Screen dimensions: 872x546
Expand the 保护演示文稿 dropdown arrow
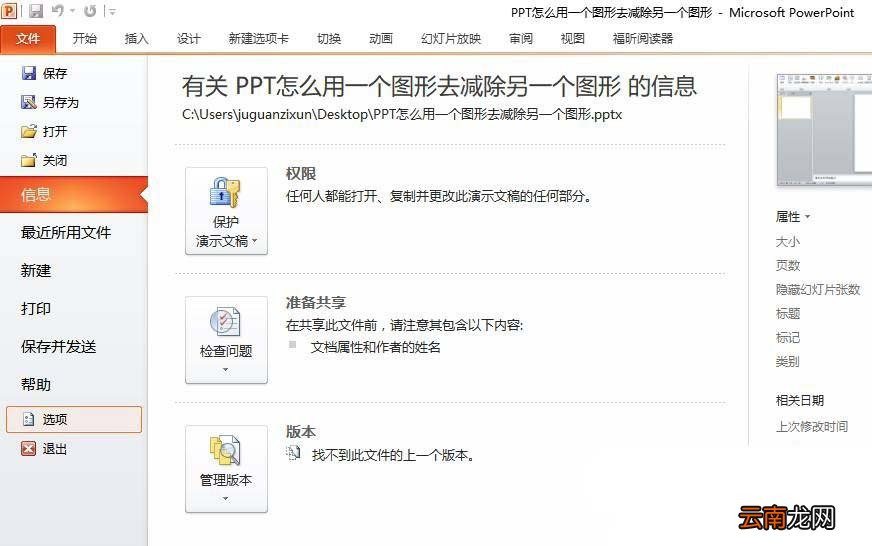pyautogui.click(x=255, y=241)
